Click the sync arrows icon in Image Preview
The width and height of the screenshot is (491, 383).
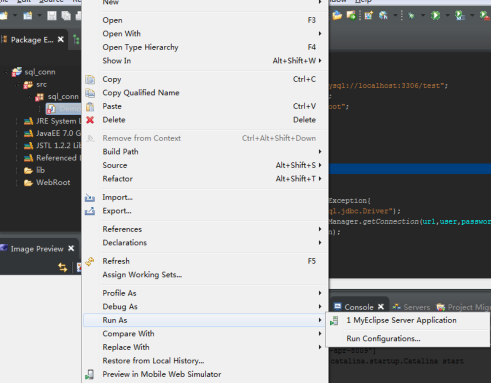[63, 267]
